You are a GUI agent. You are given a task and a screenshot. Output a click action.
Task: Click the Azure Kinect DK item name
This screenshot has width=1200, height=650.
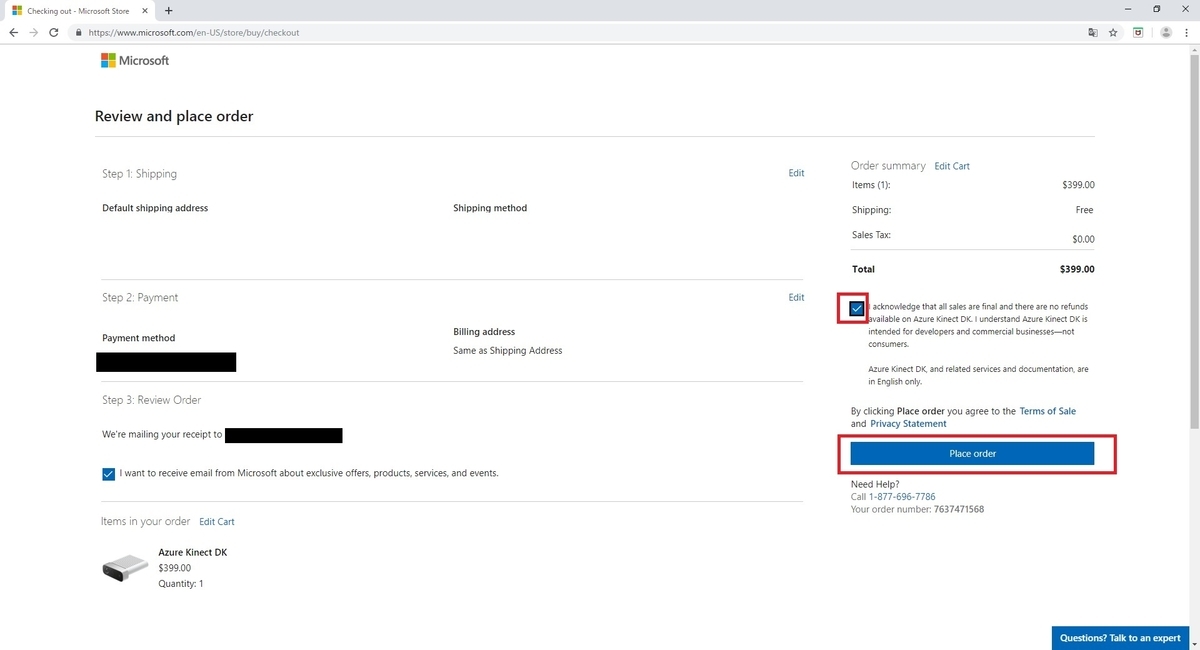[x=192, y=553]
